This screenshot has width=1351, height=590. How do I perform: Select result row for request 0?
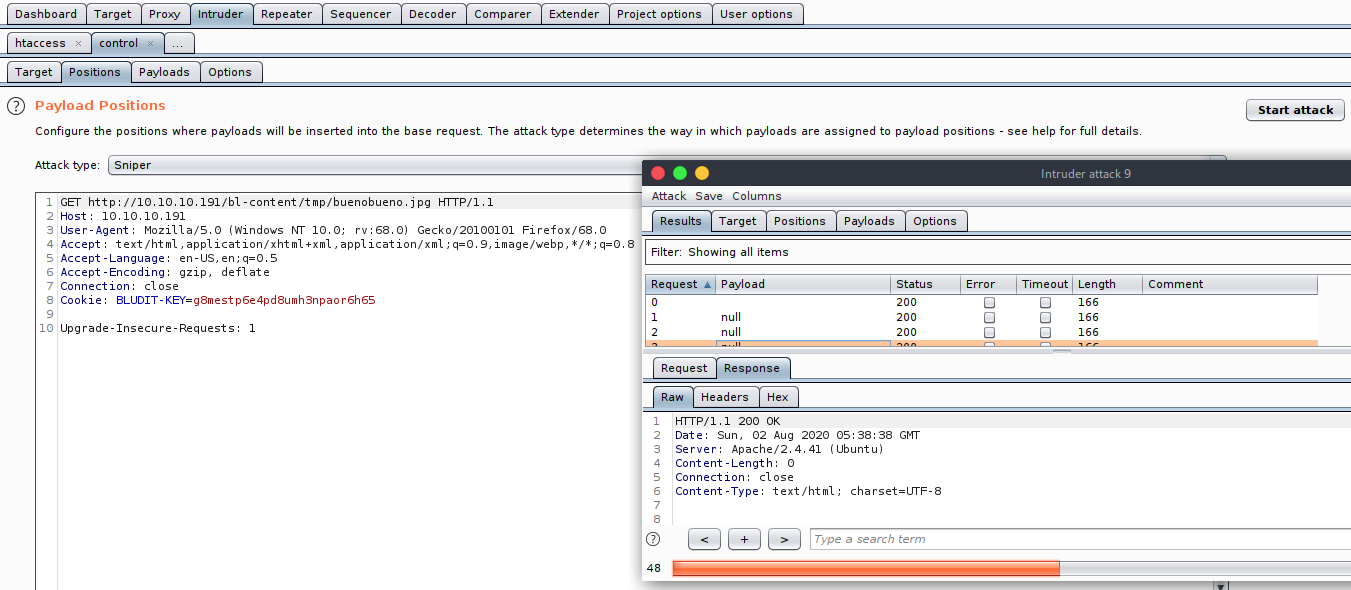tap(981, 302)
